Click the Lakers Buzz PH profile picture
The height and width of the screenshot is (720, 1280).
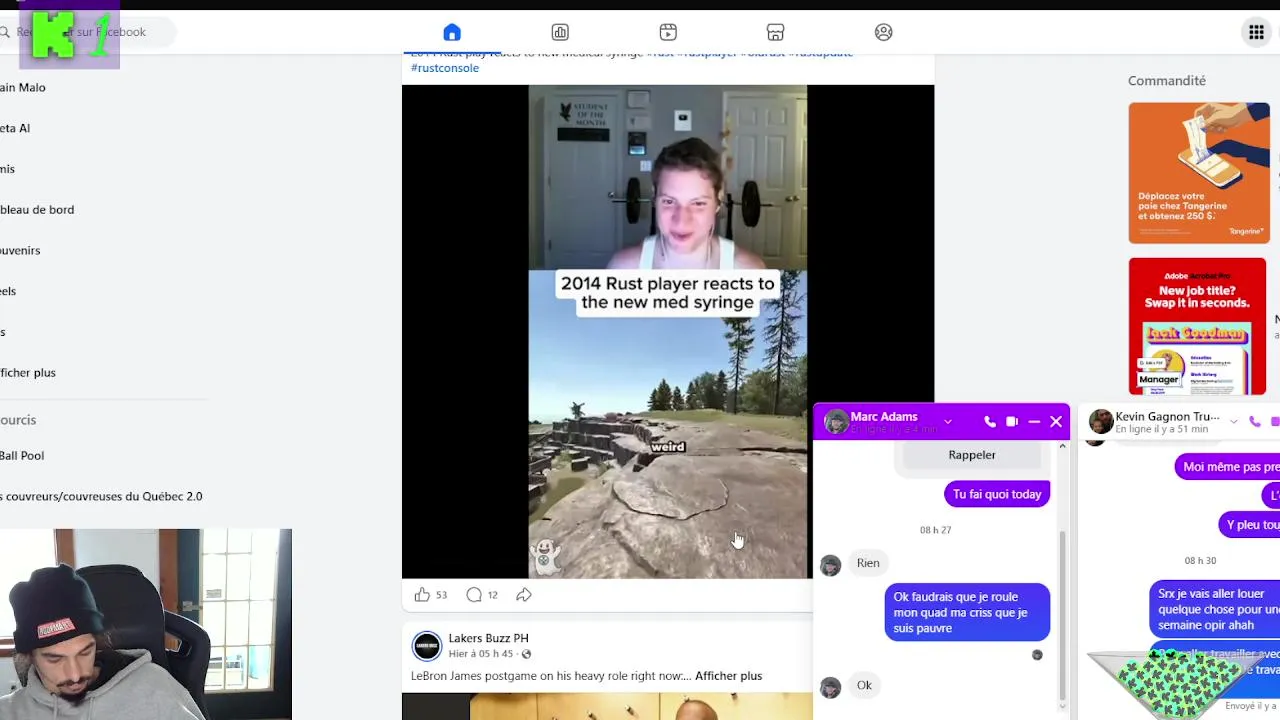coord(427,645)
